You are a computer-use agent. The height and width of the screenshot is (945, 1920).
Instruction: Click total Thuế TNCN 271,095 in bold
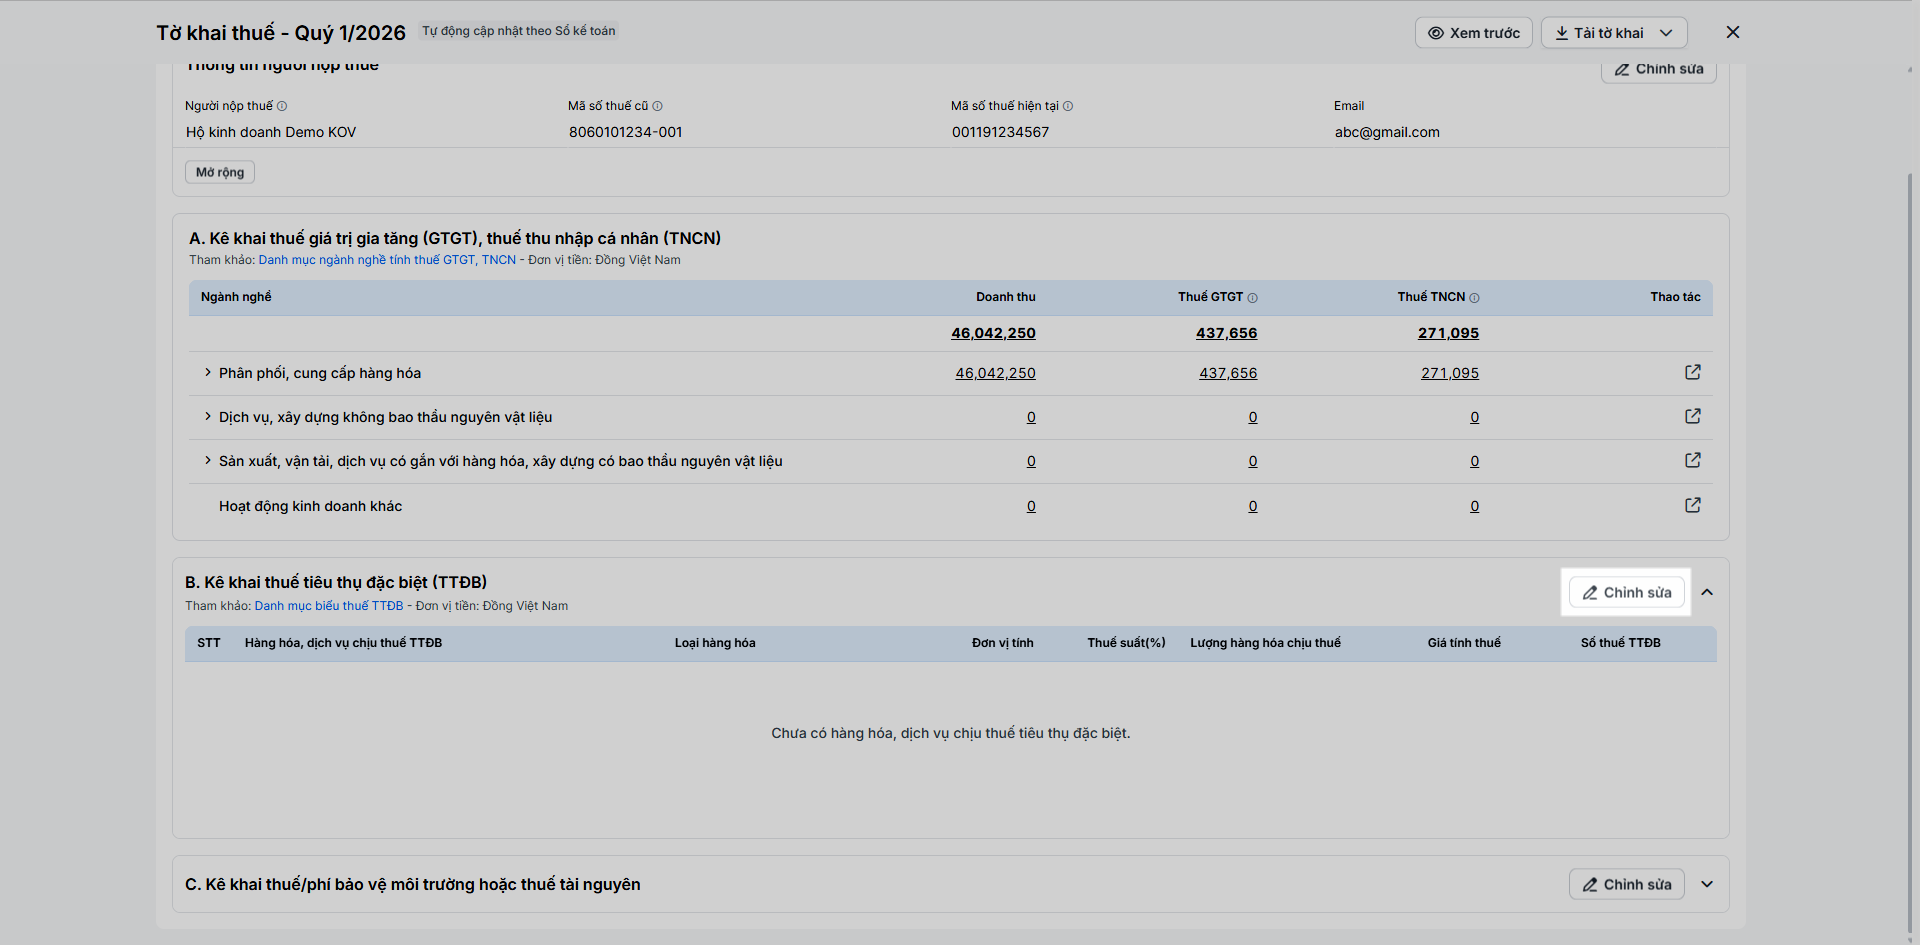pyautogui.click(x=1448, y=333)
